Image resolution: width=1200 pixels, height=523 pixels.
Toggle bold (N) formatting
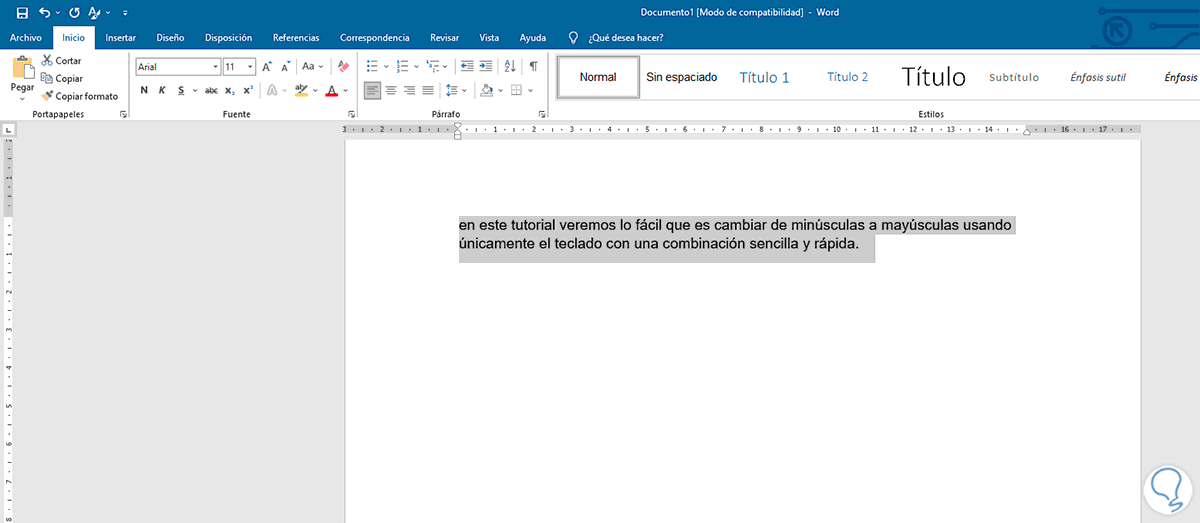(x=144, y=90)
